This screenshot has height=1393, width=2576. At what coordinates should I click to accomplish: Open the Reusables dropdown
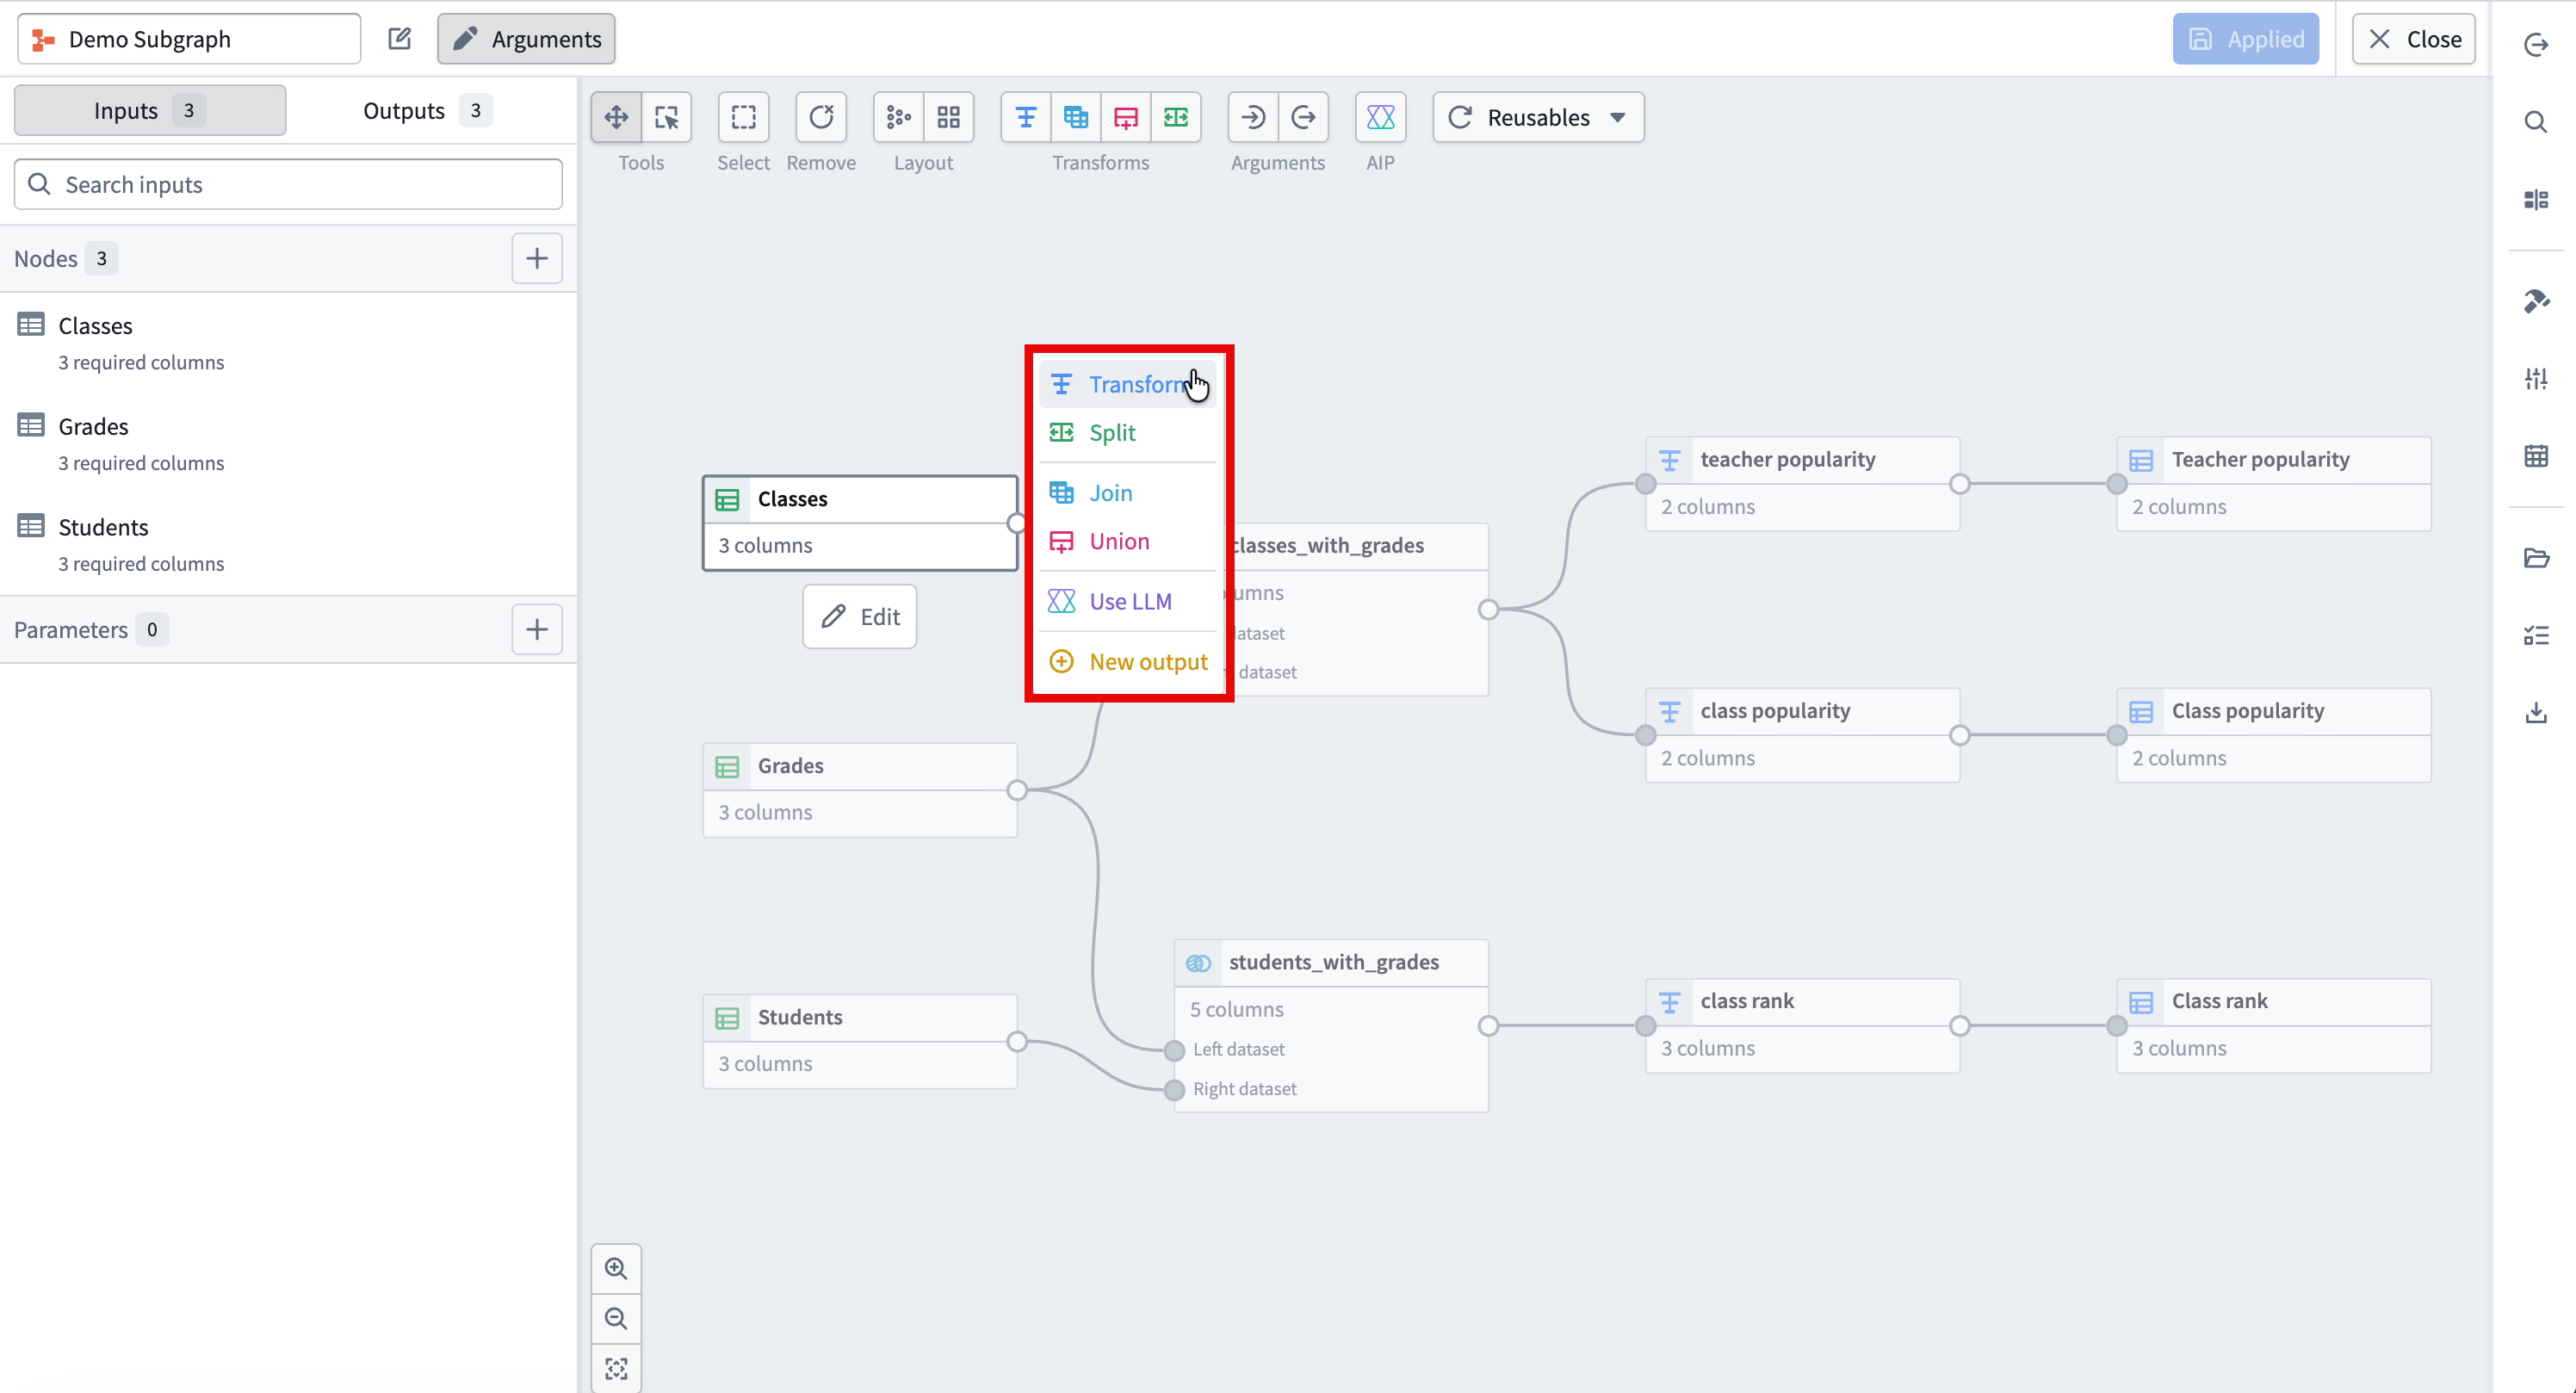tap(1538, 118)
